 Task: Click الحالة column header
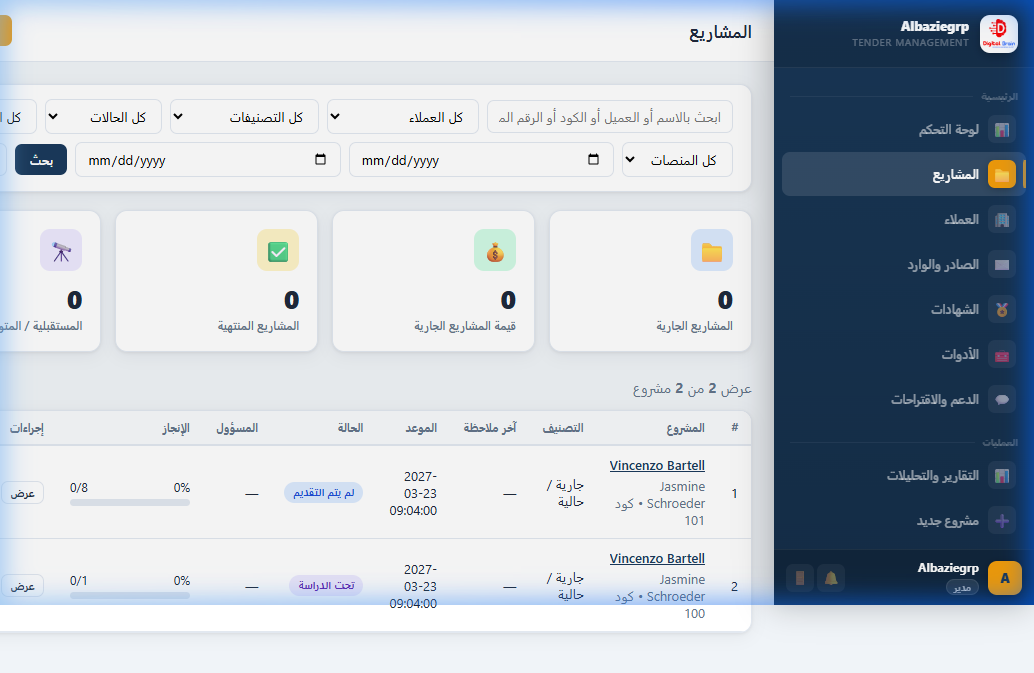(x=350, y=428)
